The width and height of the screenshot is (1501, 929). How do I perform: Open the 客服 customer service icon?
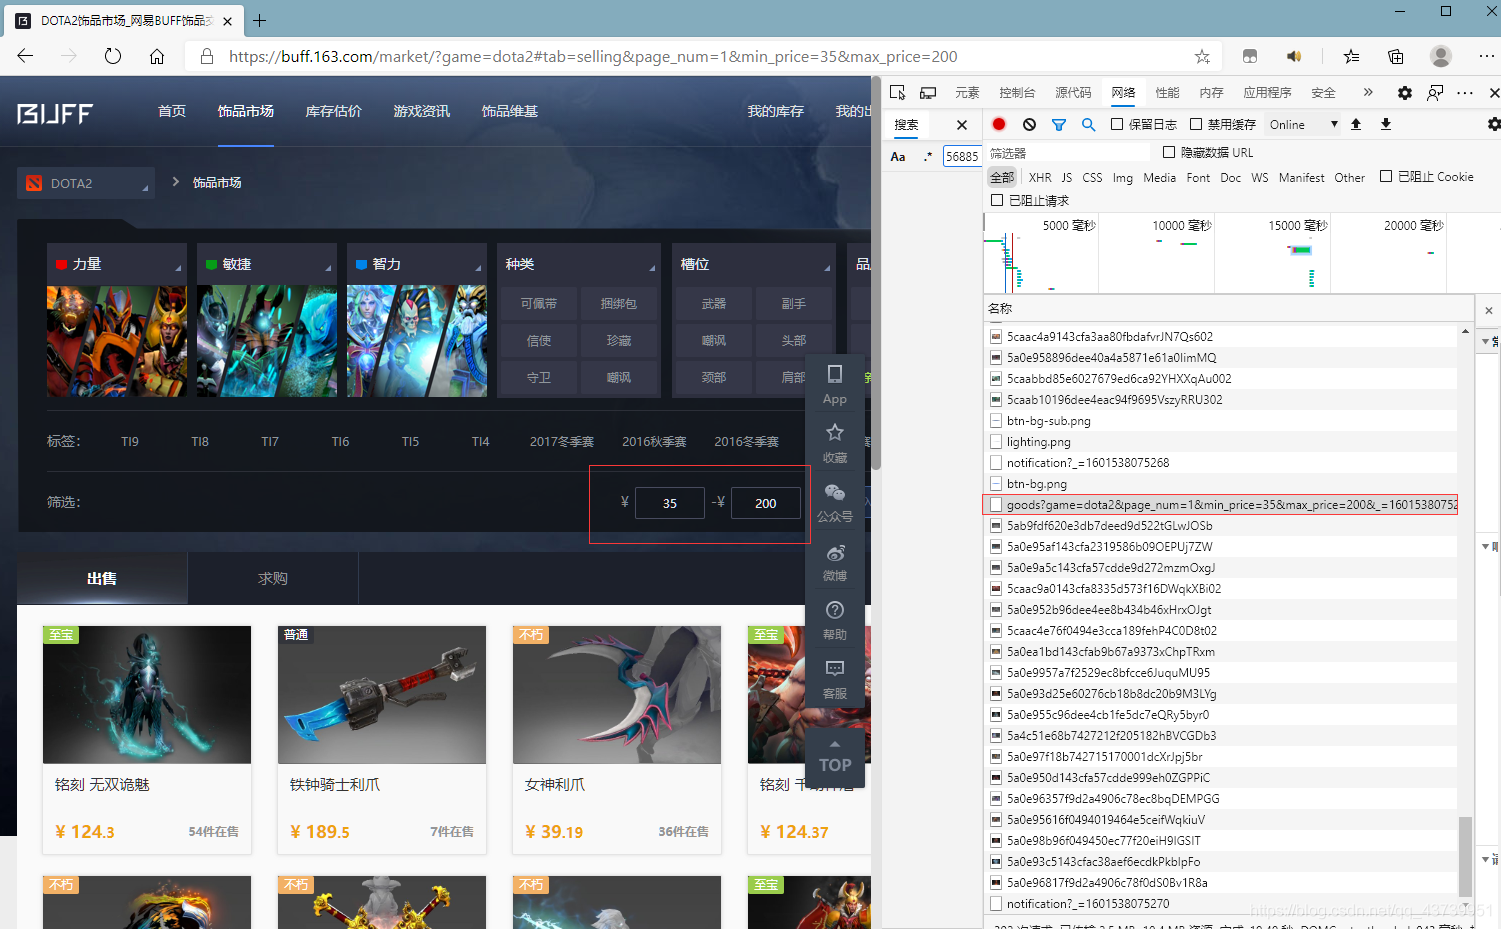835,679
